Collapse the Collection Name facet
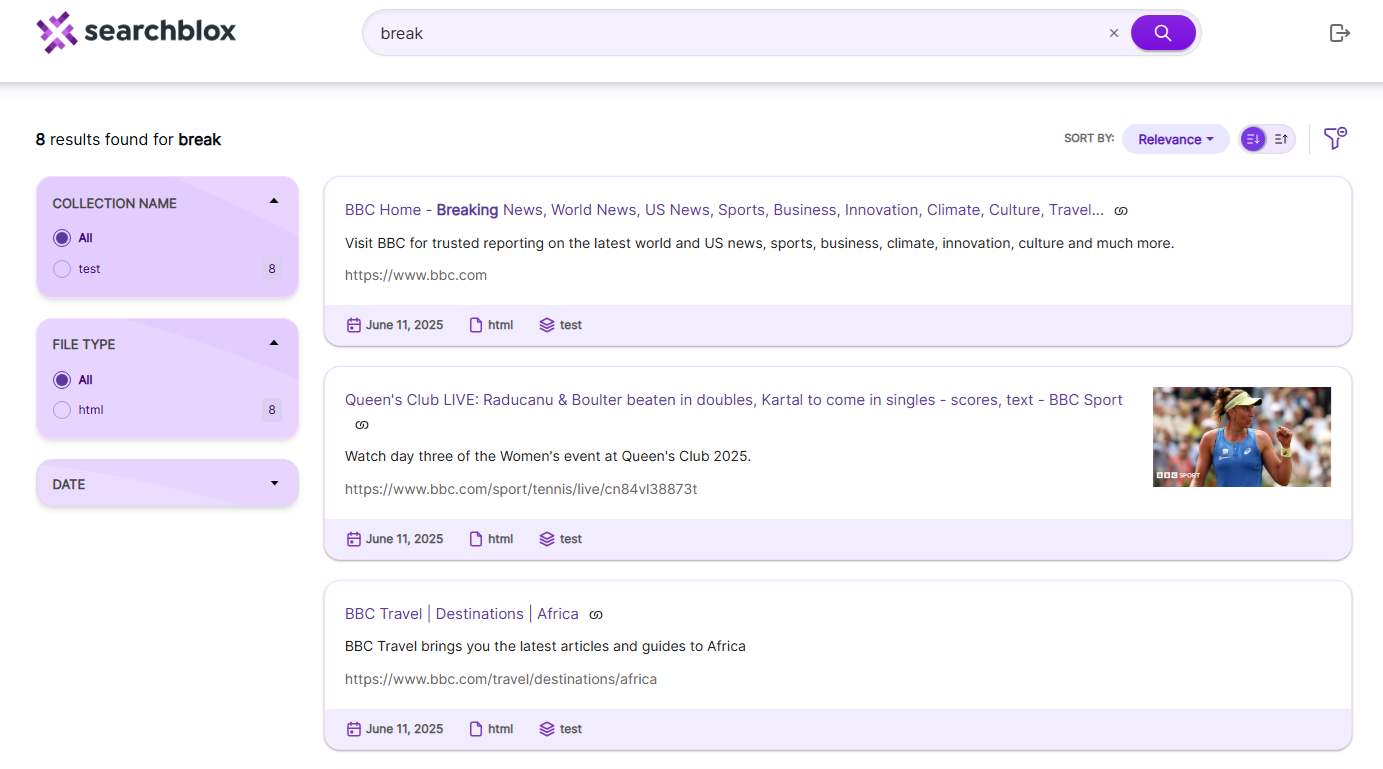The height and width of the screenshot is (769, 1383). 274,201
